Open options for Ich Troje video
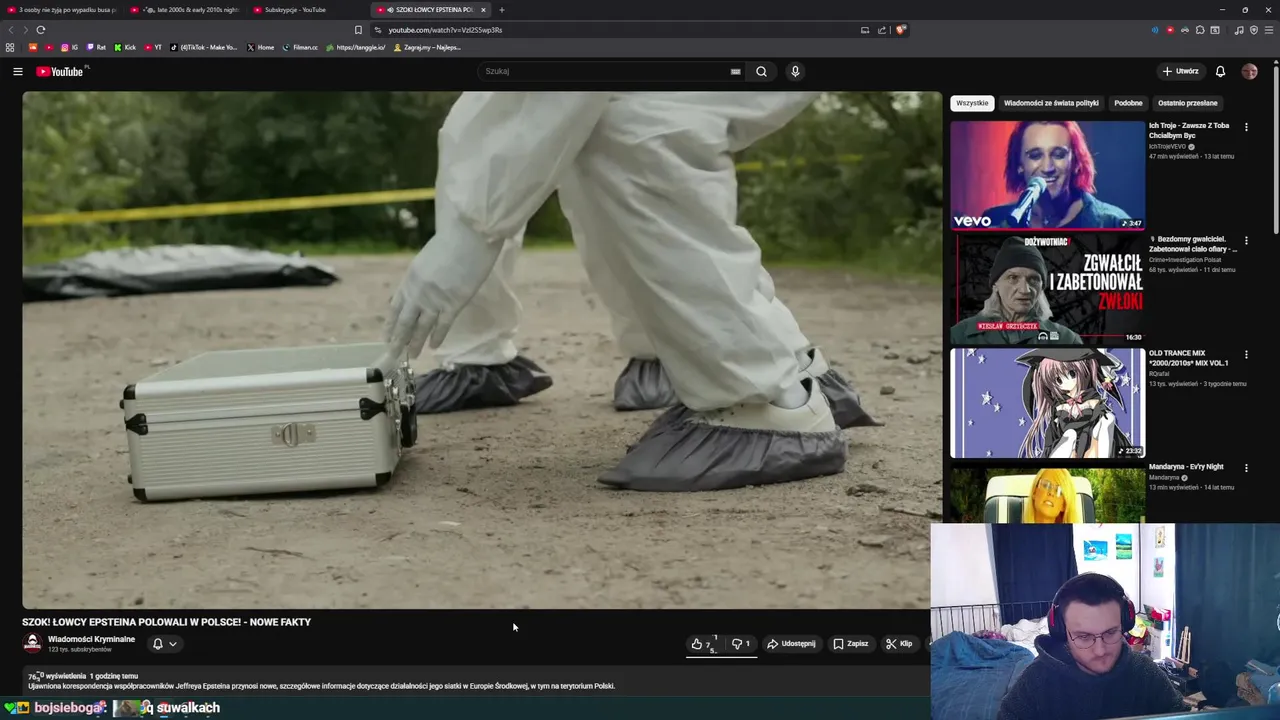This screenshot has height=720, width=1280. click(1246, 127)
